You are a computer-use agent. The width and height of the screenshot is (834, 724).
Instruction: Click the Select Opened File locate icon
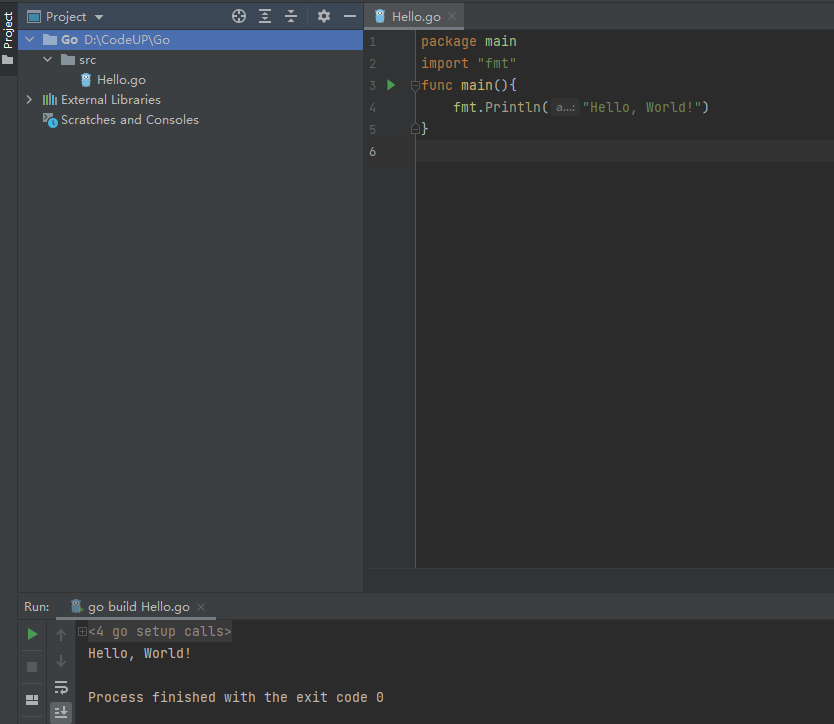(x=239, y=16)
